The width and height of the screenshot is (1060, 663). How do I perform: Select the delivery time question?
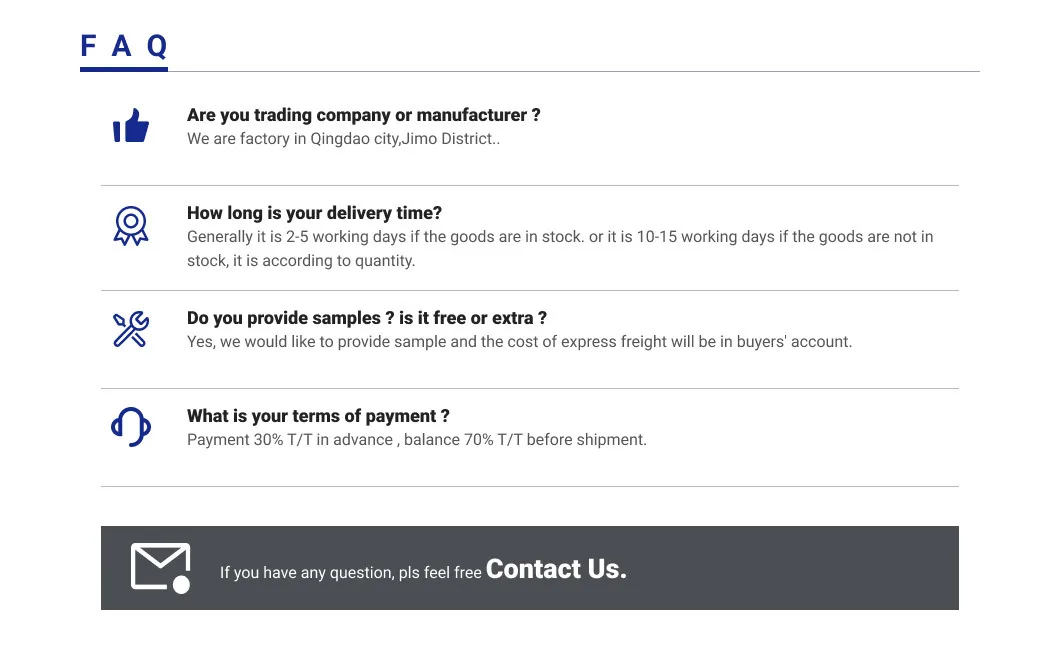314,213
